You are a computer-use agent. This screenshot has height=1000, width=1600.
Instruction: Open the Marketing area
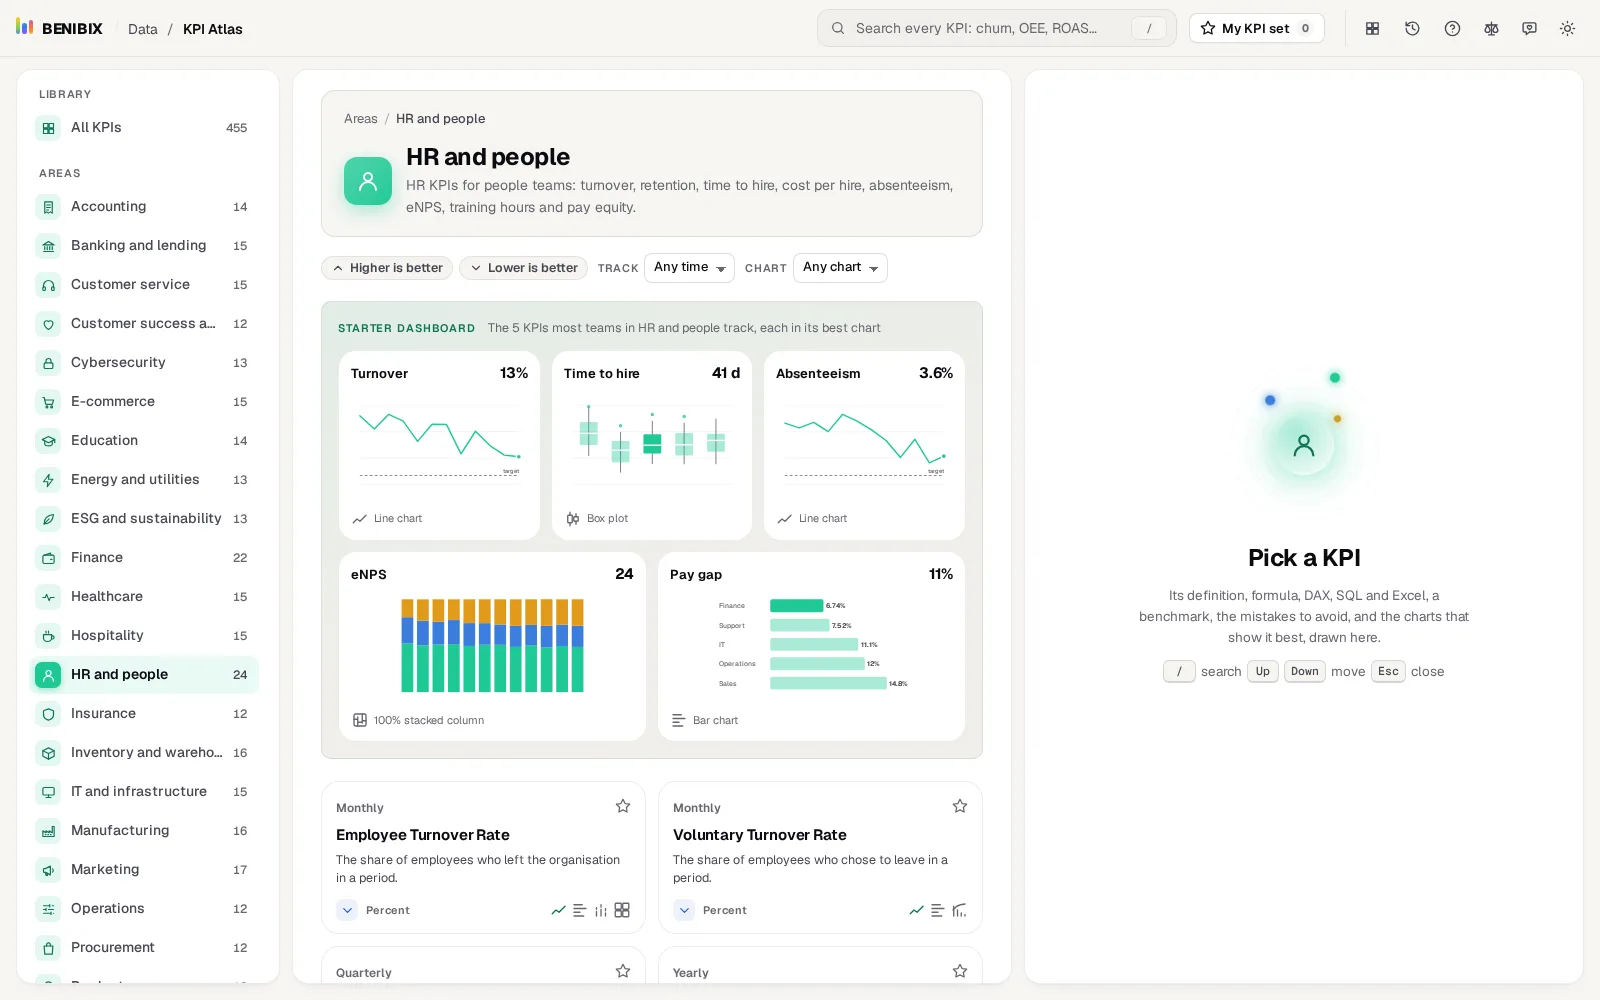coord(144,870)
